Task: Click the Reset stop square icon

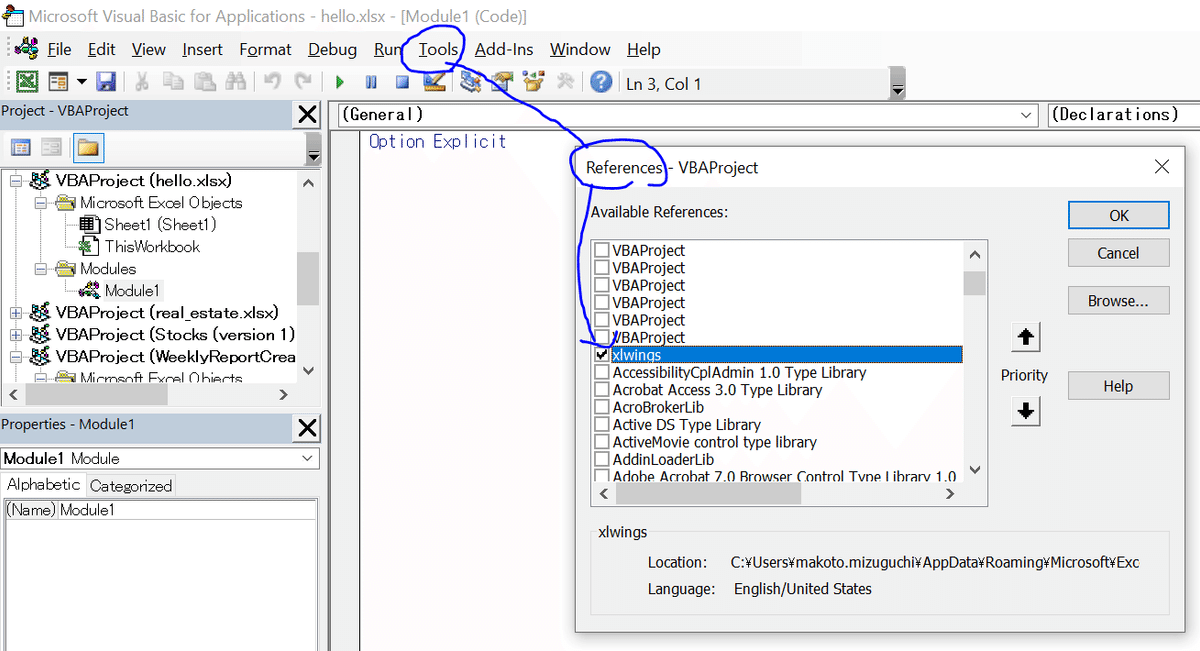Action: (x=402, y=83)
